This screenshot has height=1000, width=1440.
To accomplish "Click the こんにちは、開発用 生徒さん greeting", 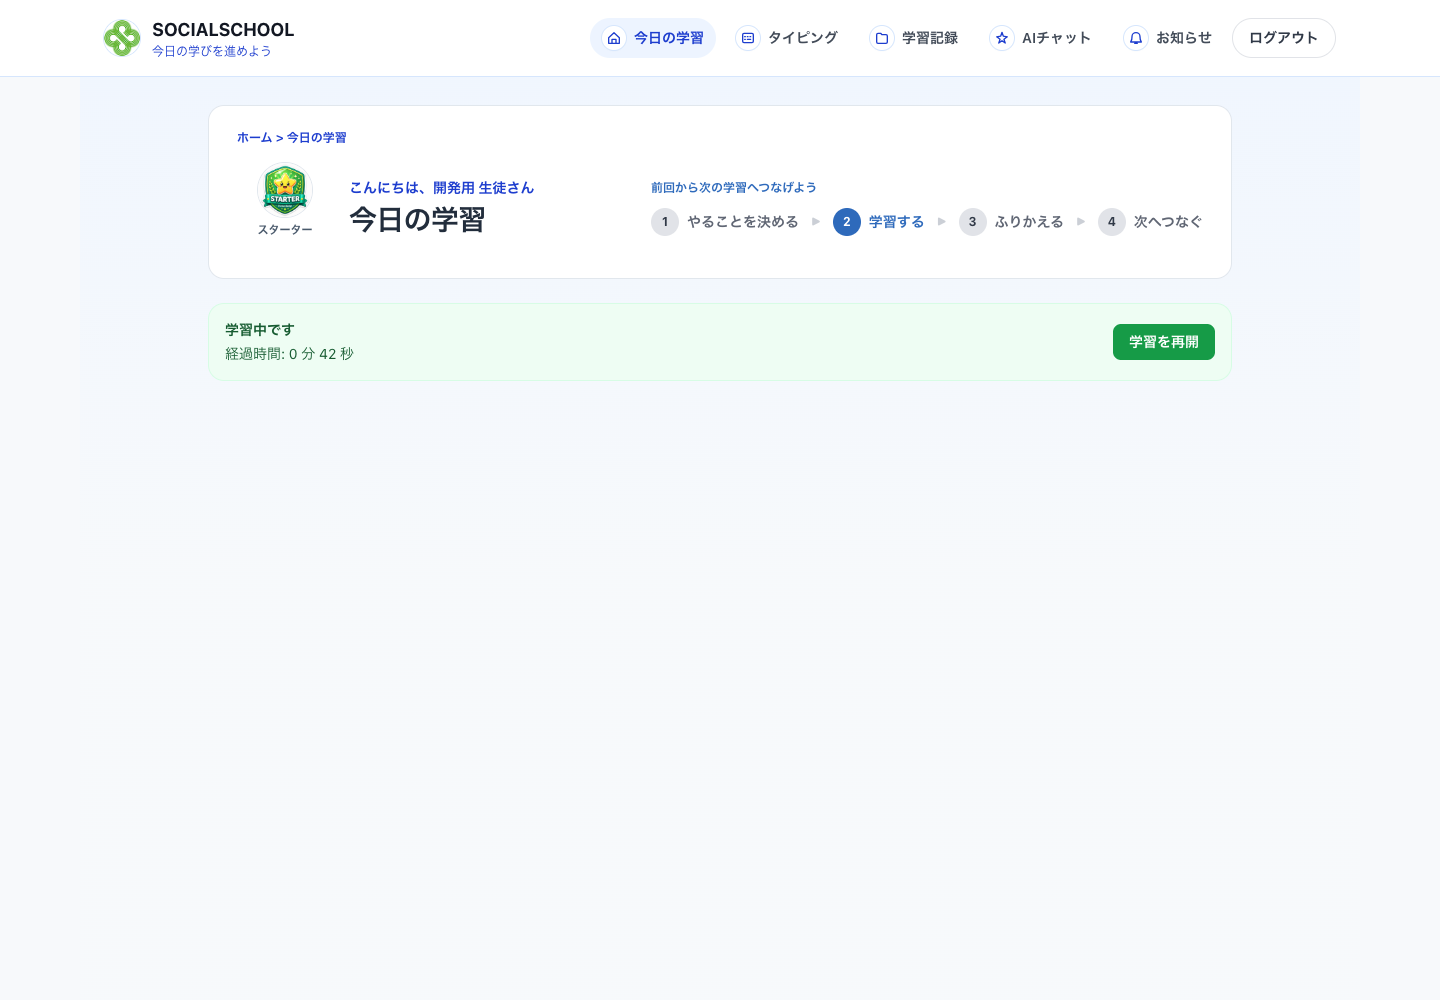I will 442,188.
